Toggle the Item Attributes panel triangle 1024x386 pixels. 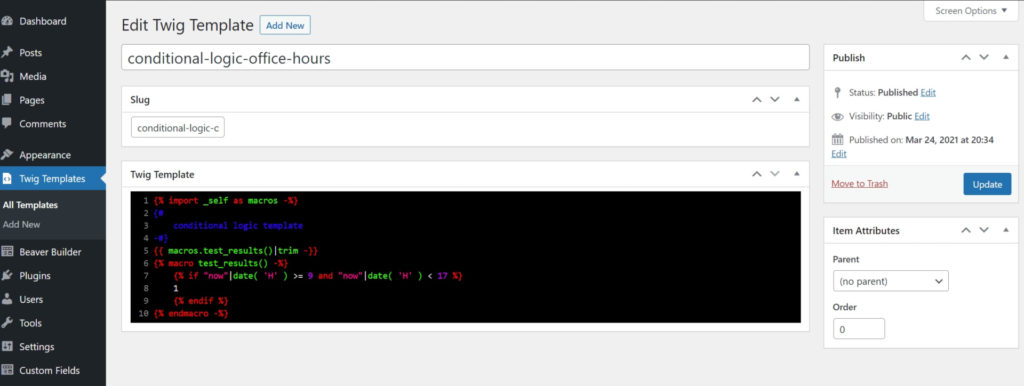pyautogui.click(x=1006, y=231)
